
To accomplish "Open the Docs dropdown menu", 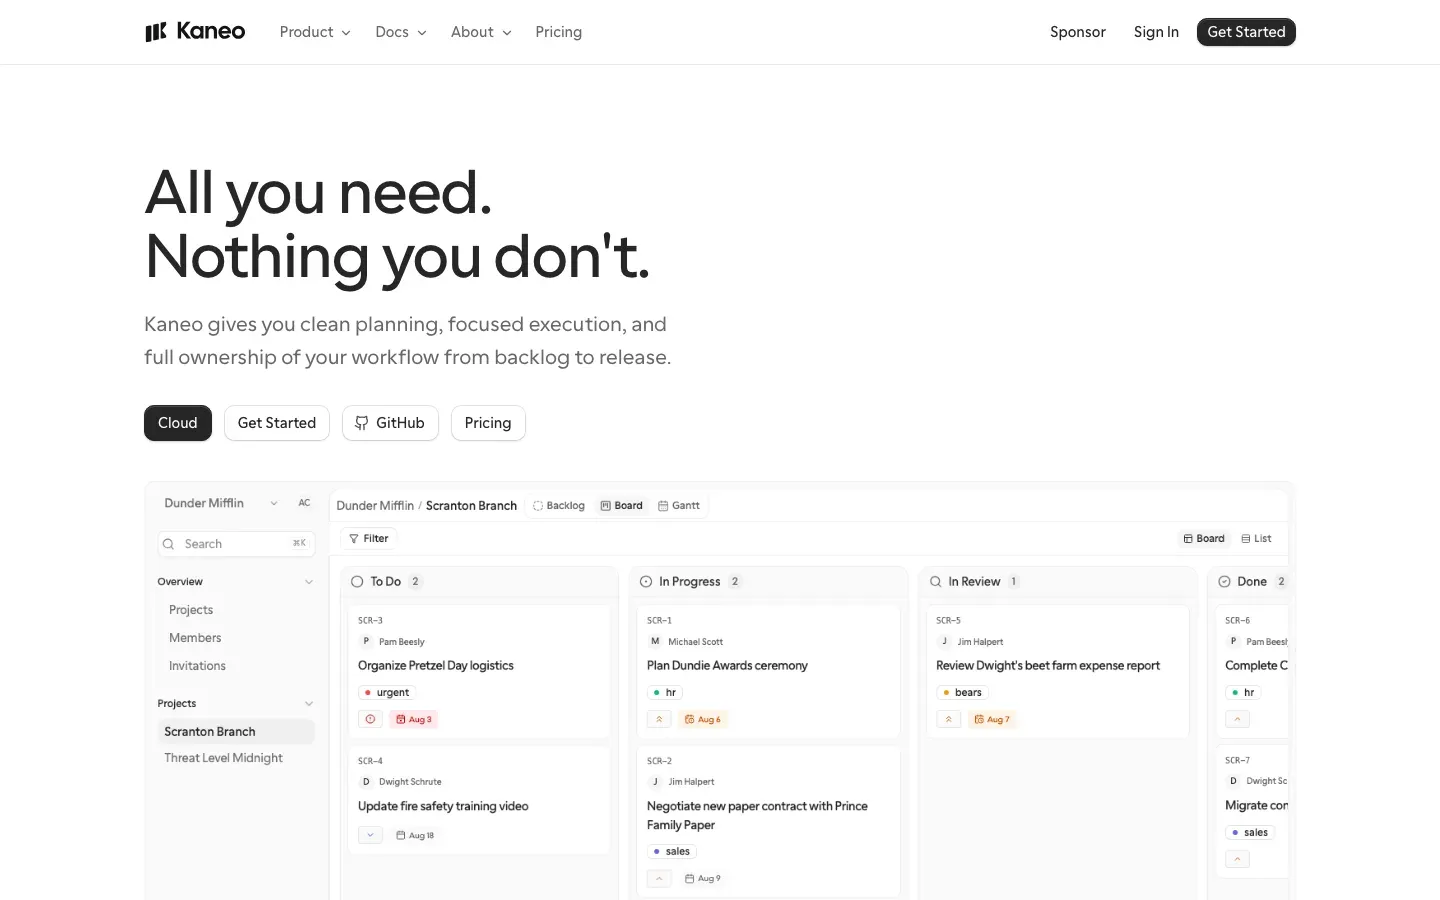I will point(401,32).
